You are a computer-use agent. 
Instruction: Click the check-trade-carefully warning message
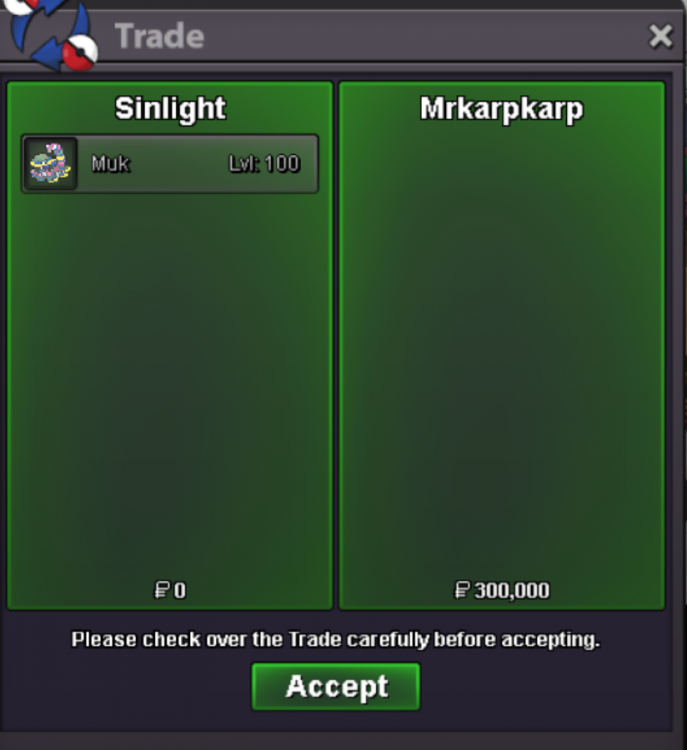(x=335, y=640)
